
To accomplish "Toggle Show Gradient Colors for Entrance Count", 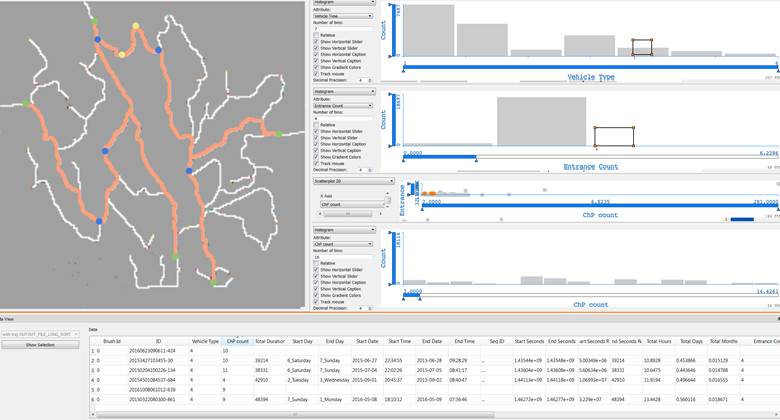I will pyautogui.click(x=316, y=157).
